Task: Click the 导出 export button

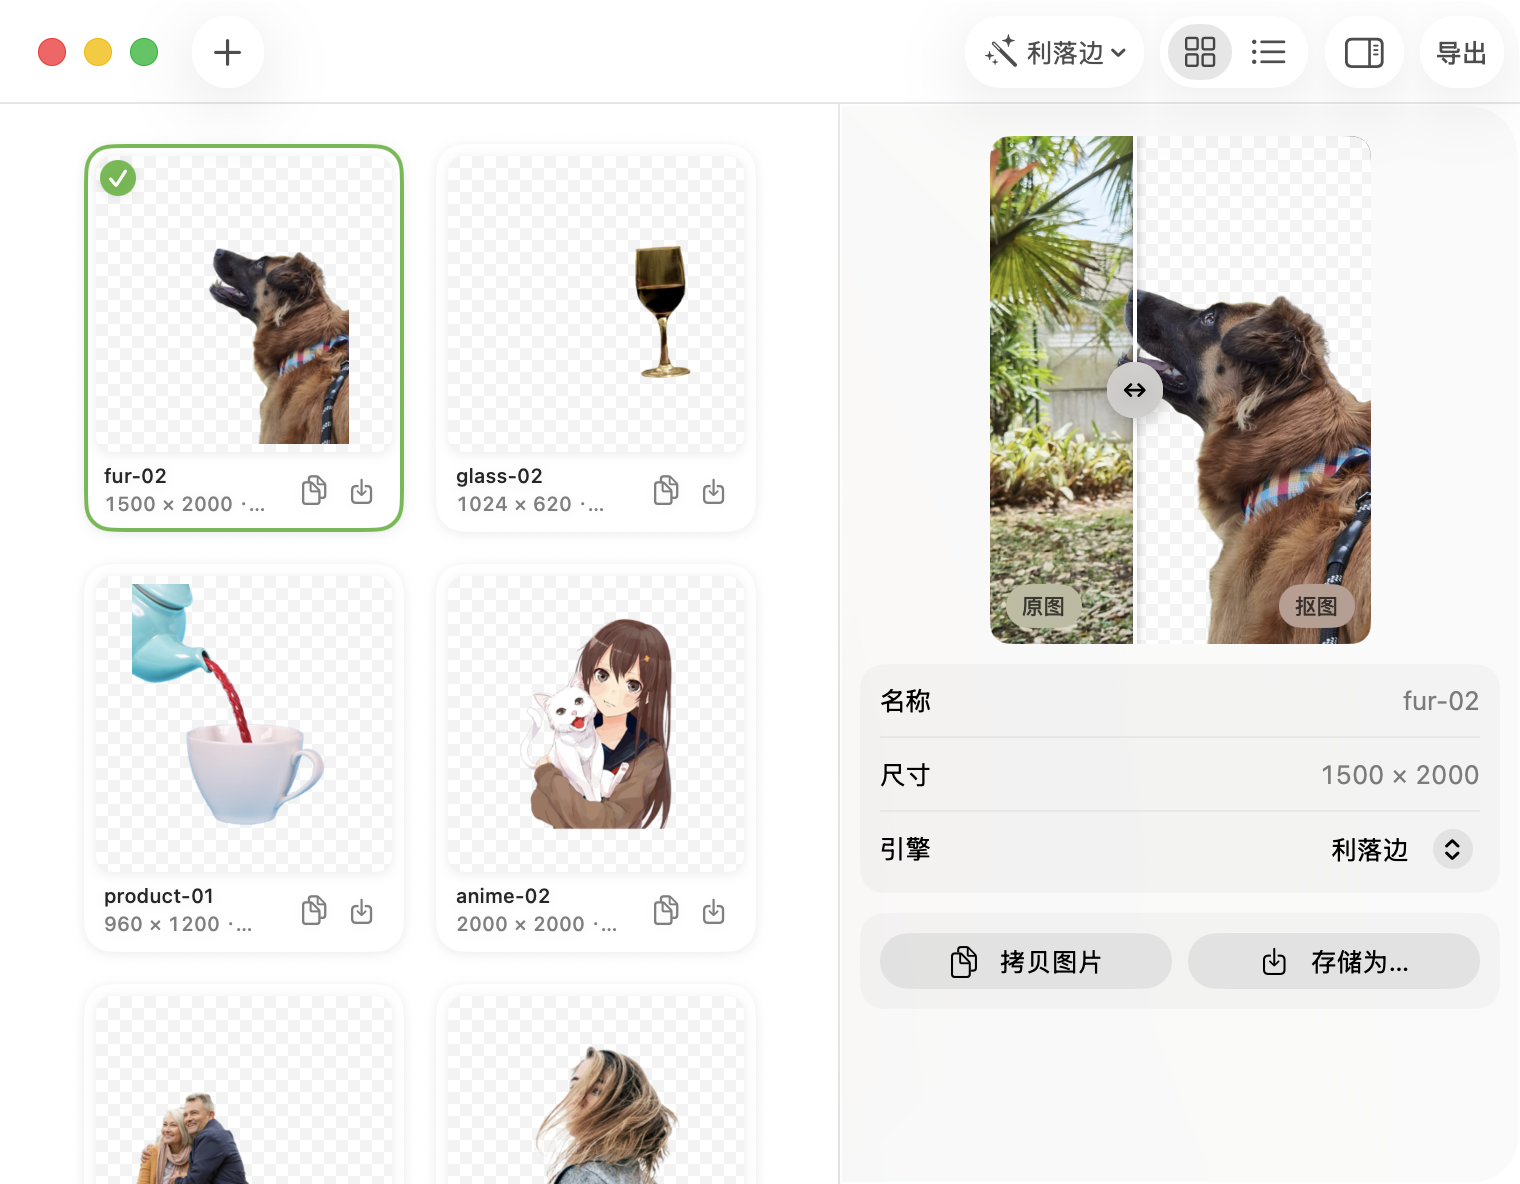Action: pos(1461,52)
